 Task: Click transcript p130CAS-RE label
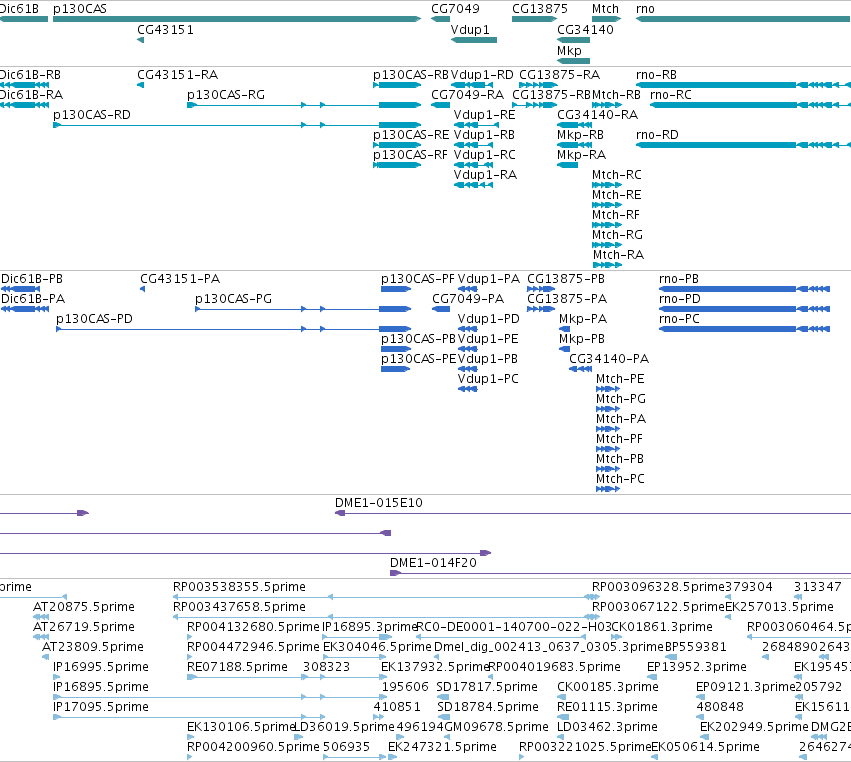411,135
